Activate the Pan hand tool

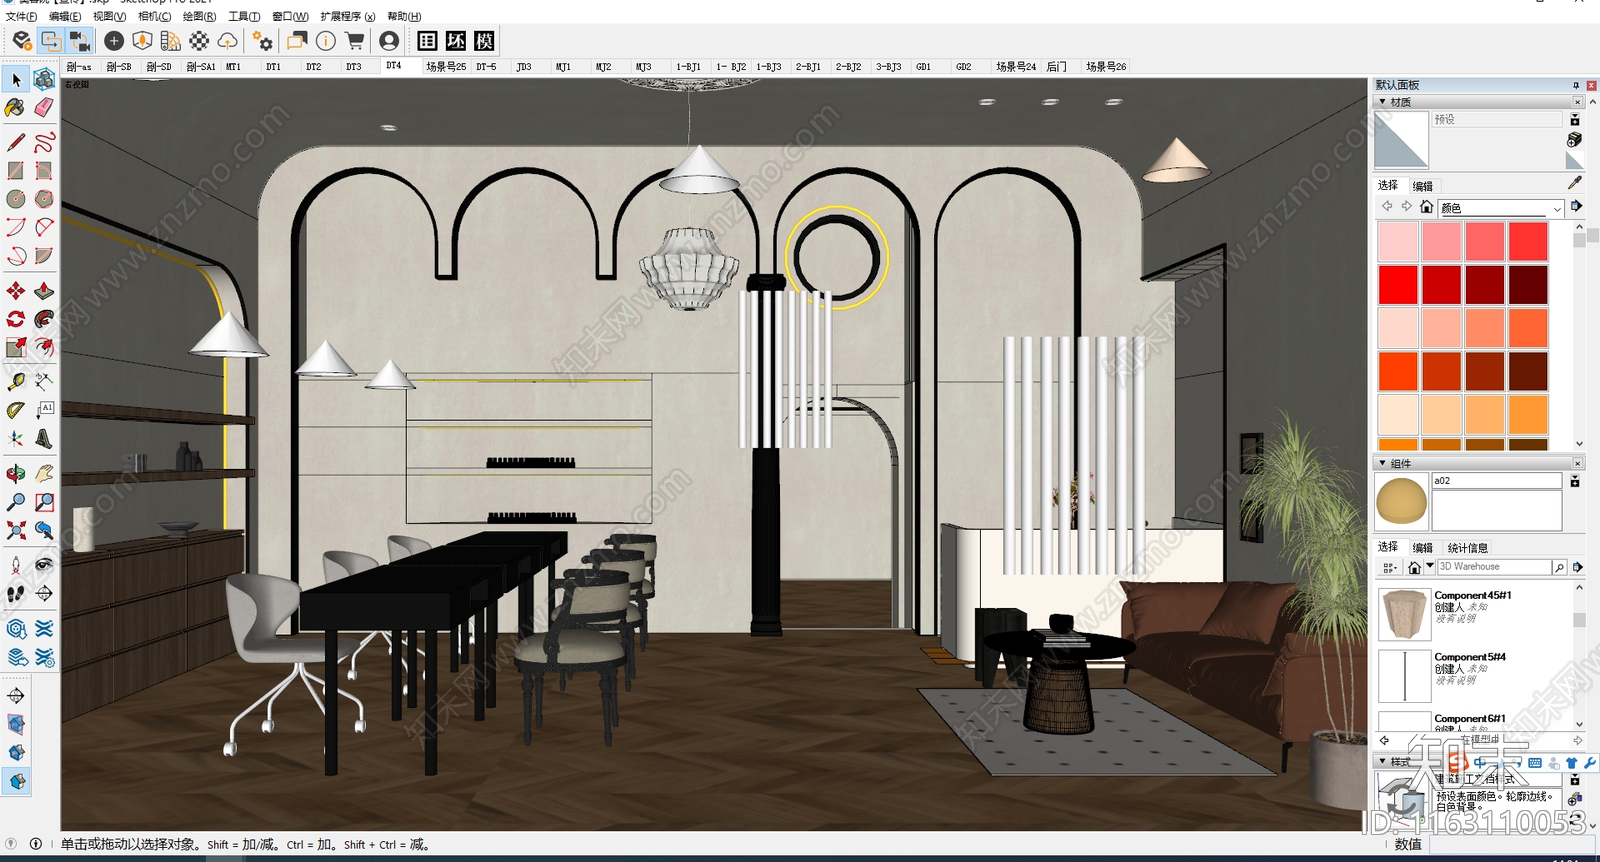point(44,473)
